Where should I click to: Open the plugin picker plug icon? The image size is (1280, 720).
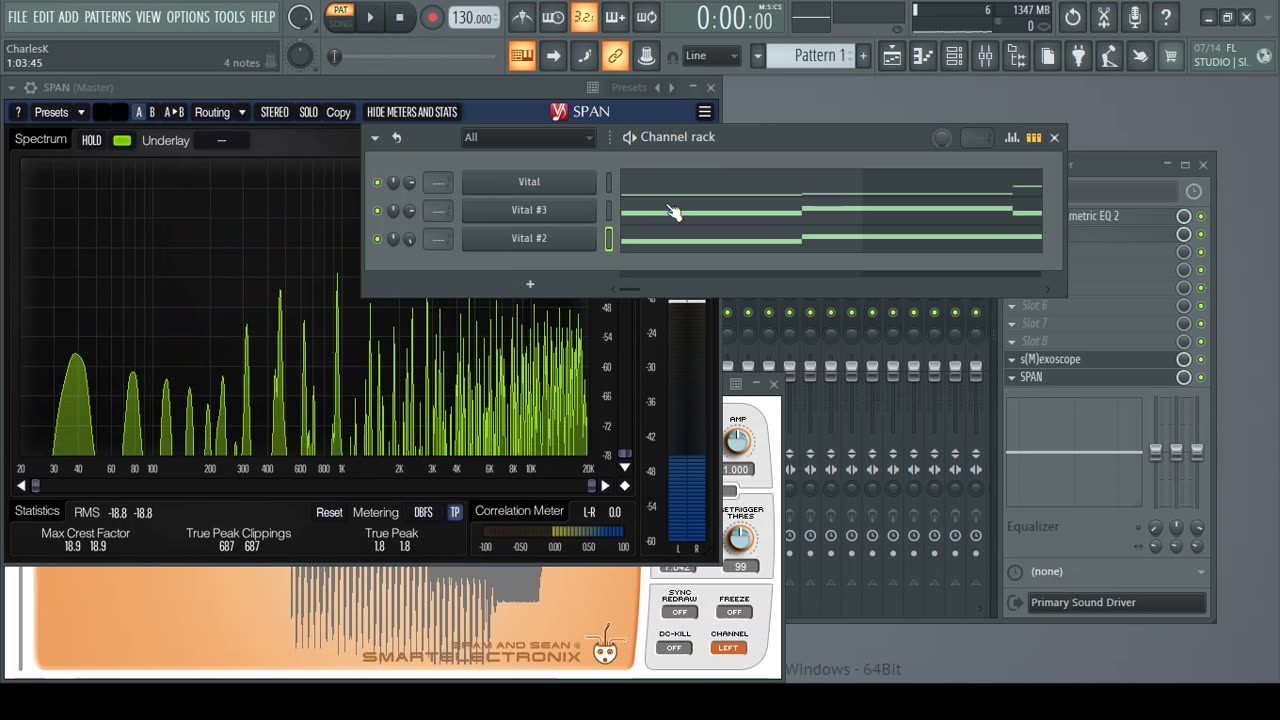[1078, 57]
